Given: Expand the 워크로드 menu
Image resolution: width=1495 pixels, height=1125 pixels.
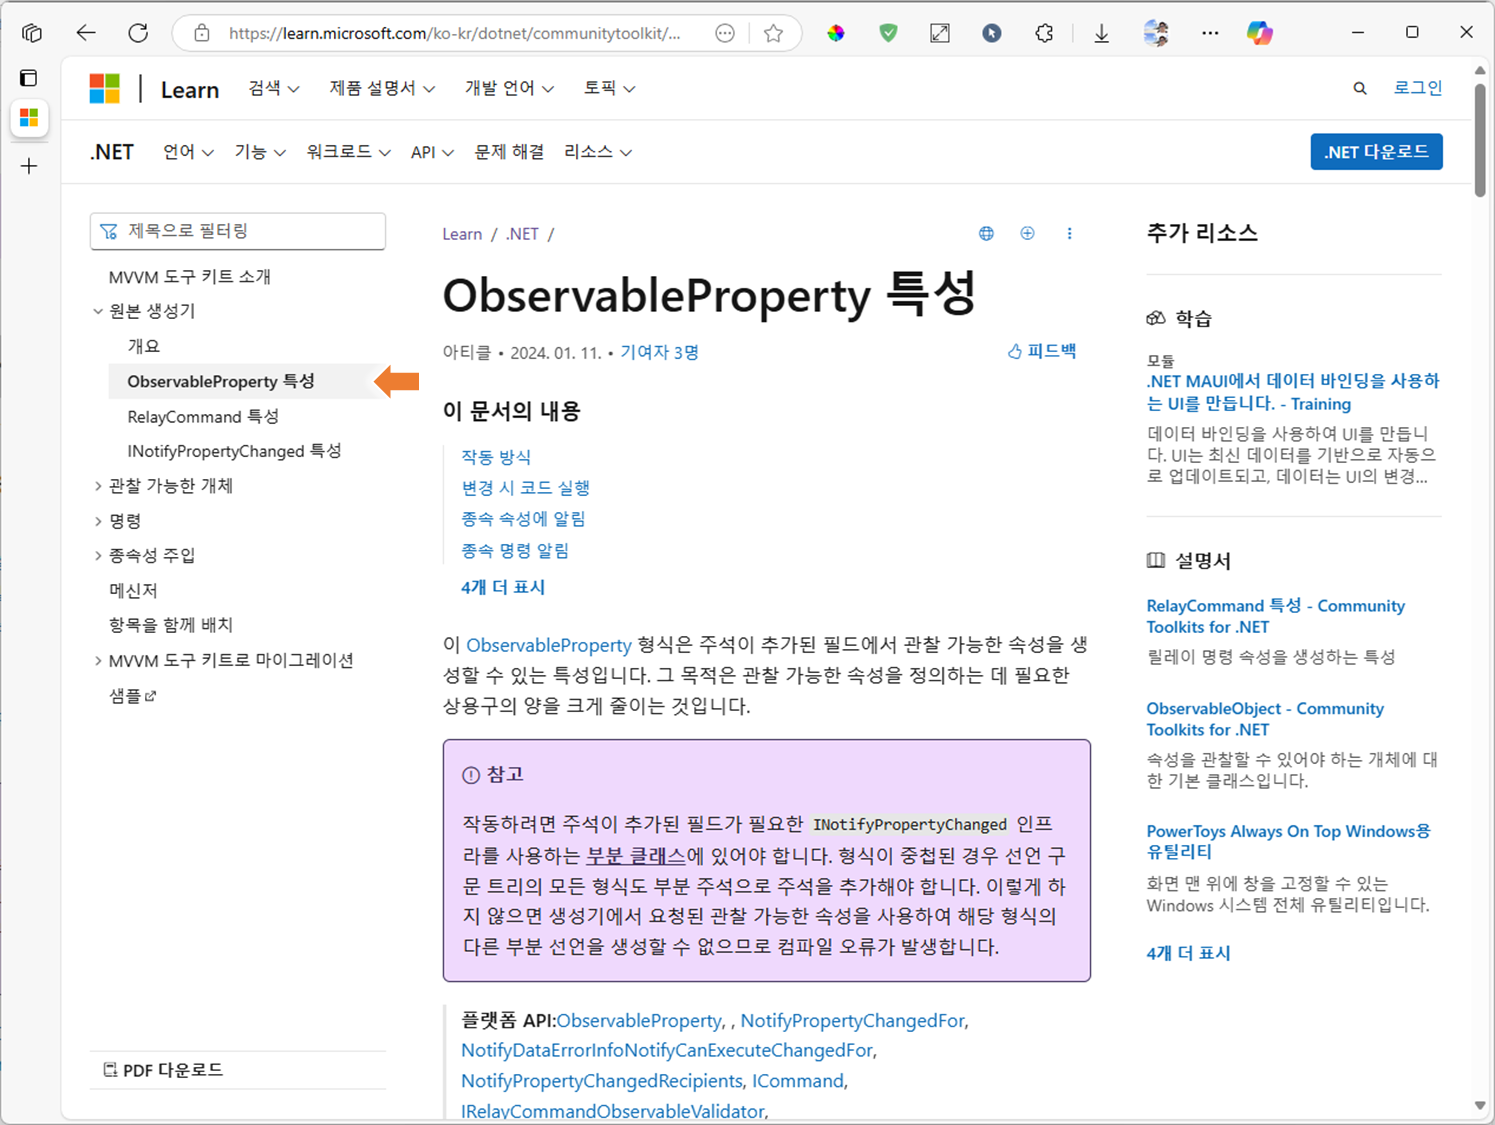Looking at the screenshot, I should (x=348, y=152).
